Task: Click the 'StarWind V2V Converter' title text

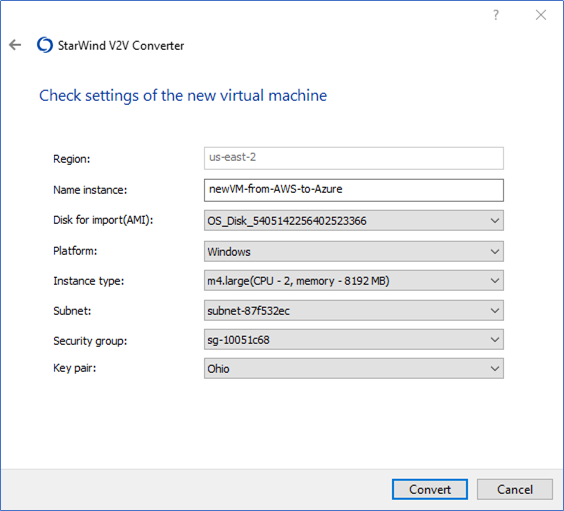Action: pyautogui.click(x=121, y=46)
